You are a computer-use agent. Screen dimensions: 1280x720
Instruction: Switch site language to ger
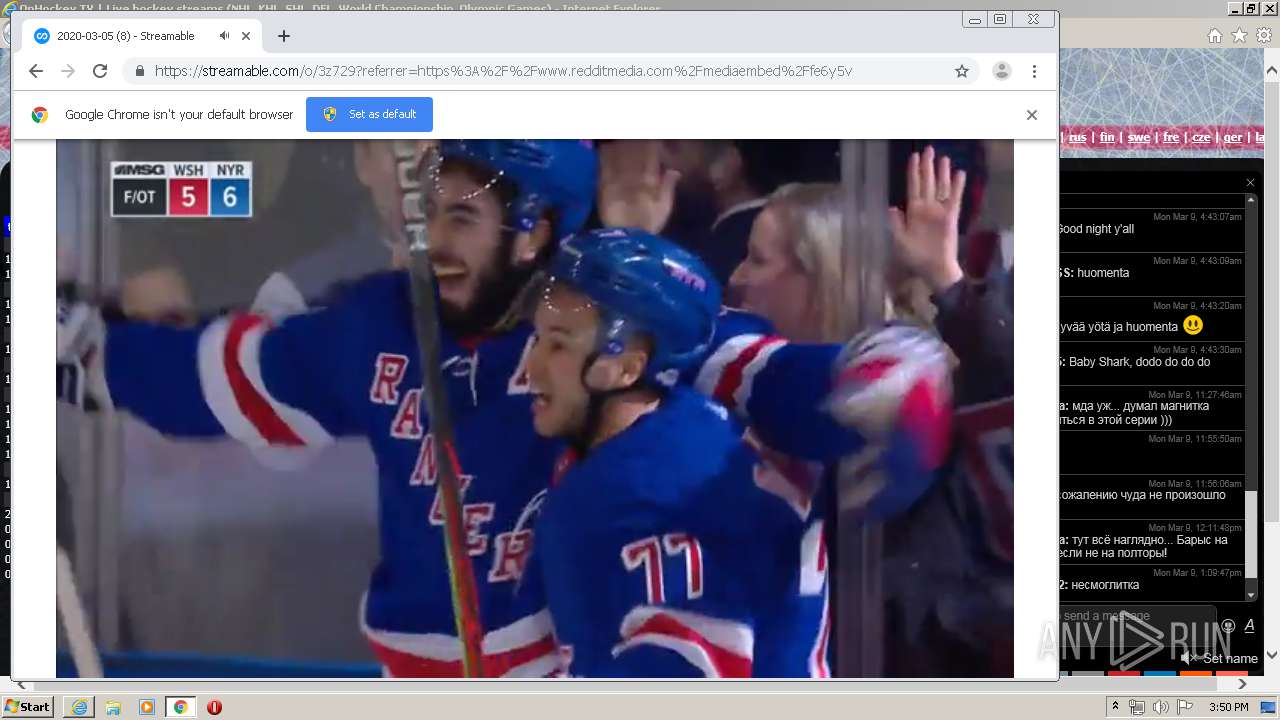[x=1233, y=137]
